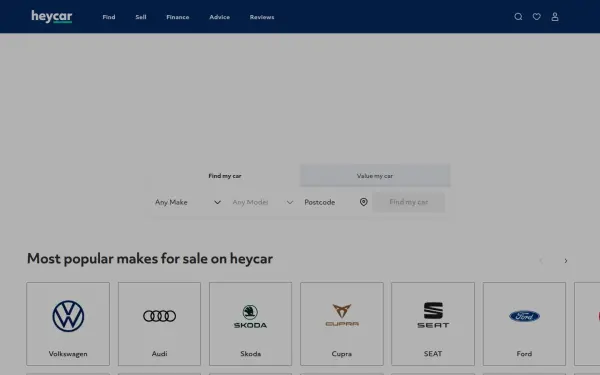Expand the Any Make dropdown
This screenshot has height=375, width=600.
pyautogui.click(x=188, y=202)
